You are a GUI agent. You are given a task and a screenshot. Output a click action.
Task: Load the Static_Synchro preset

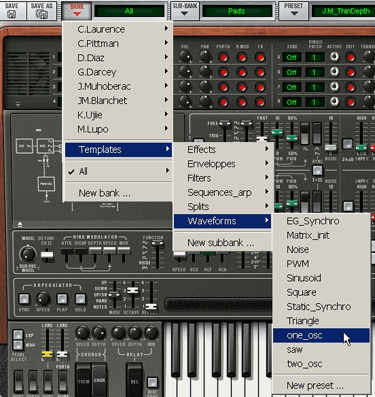click(x=321, y=307)
